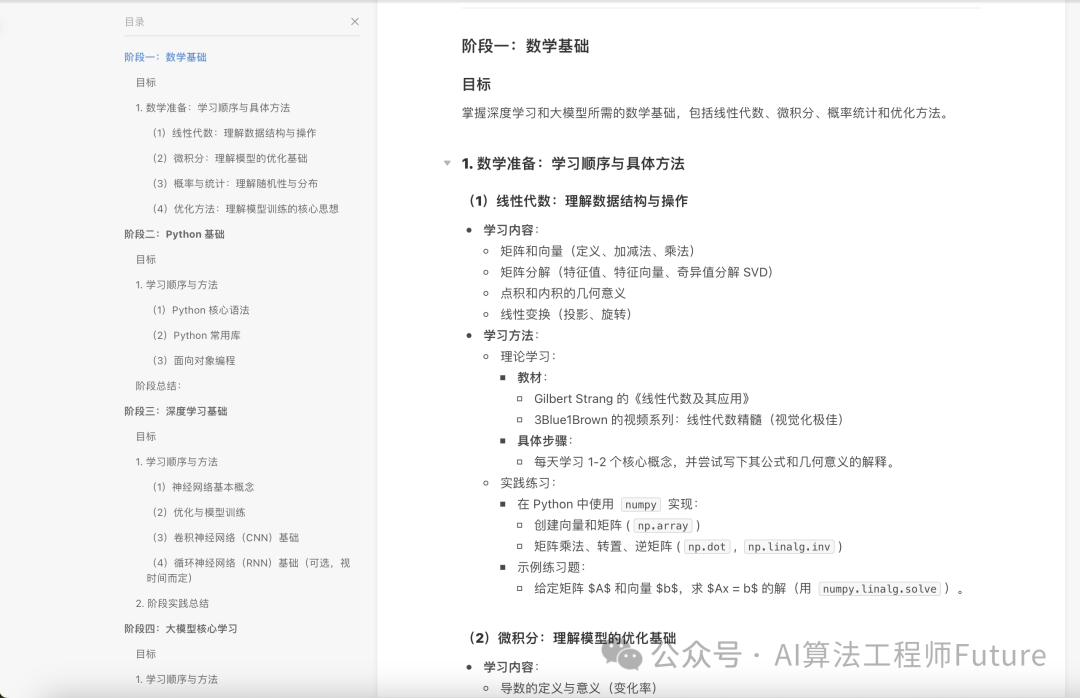Open 阶段总结 outline entry
Image resolution: width=1080 pixels, height=698 pixels.
coord(158,386)
